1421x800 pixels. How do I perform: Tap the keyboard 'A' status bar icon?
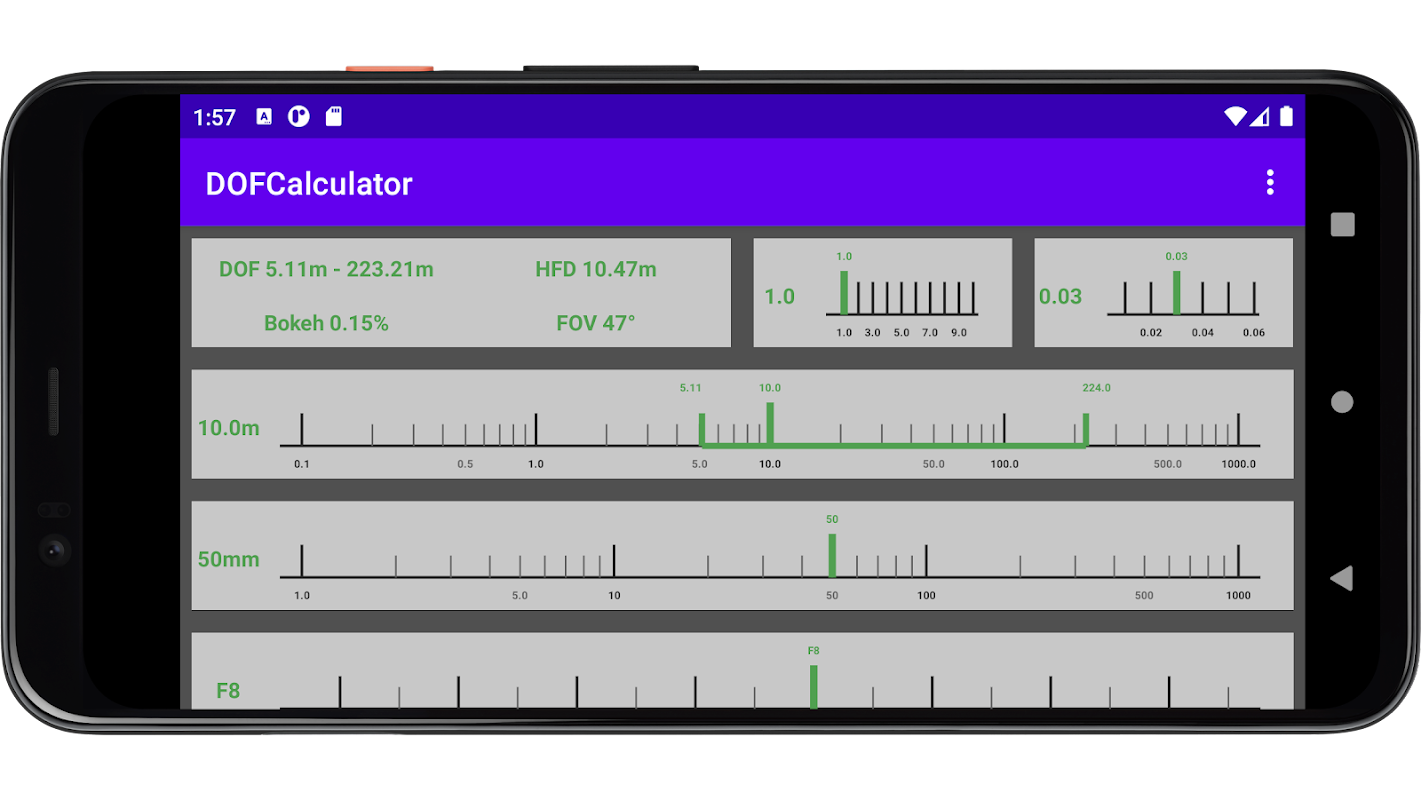pos(264,117)
